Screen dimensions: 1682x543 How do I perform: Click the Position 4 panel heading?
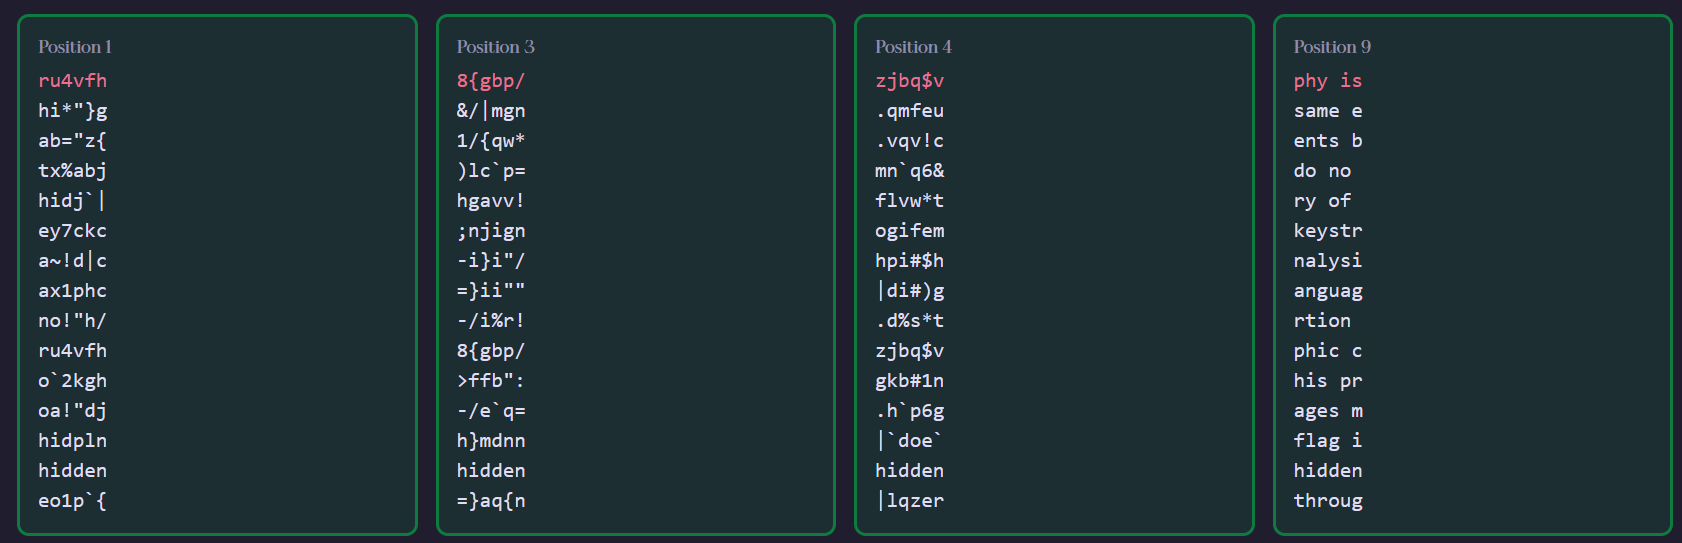pyautogui.click(x=913, y=47)
